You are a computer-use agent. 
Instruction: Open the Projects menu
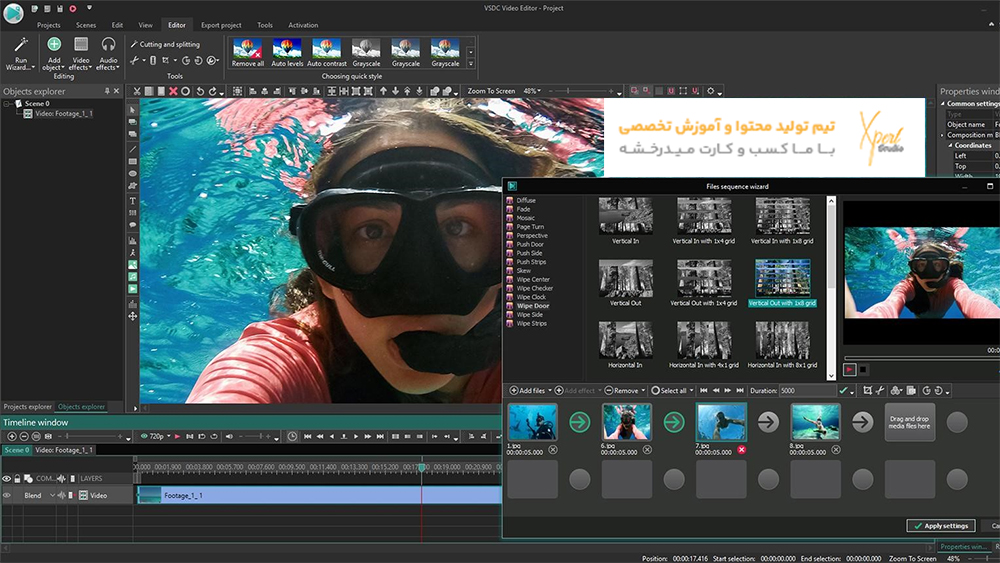tap(48, 25)
